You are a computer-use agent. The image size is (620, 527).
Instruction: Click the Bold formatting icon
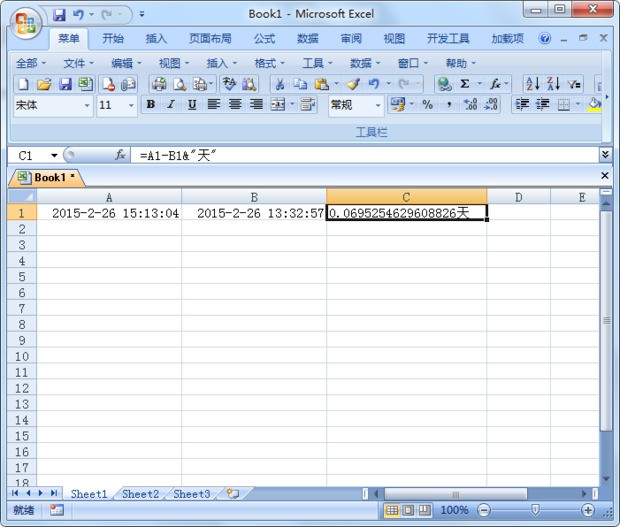(151, 105)
